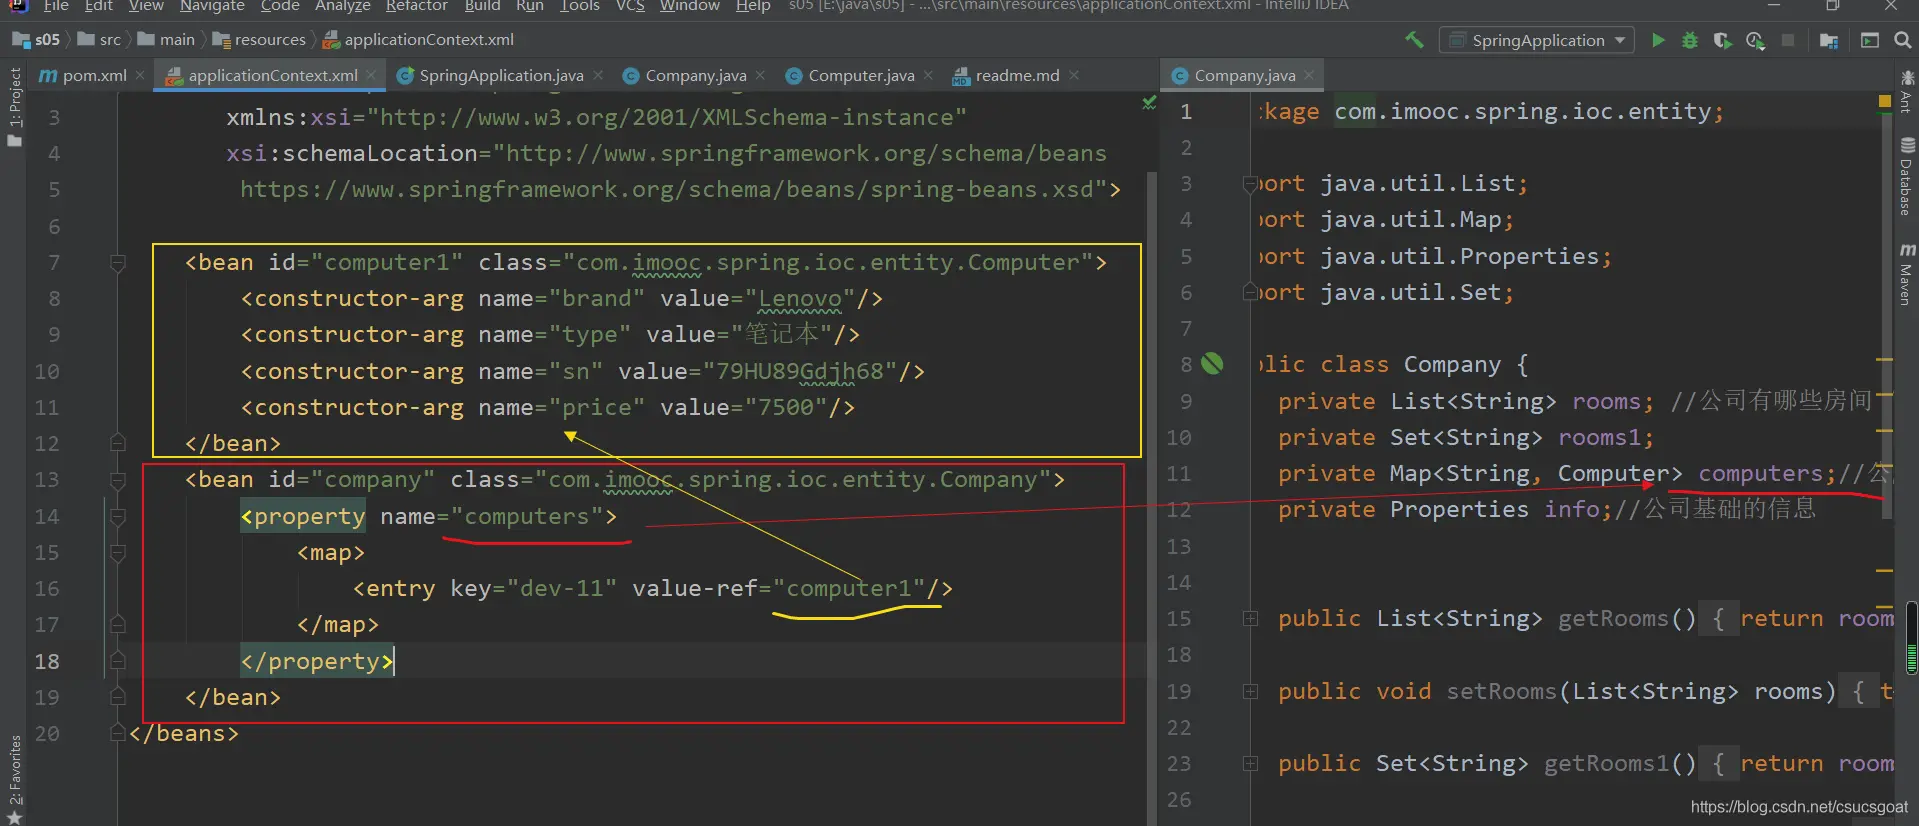Click the Spring bean gutter icon at Company class
This screenshot has width=1919, height=826.
(1212, 364)
